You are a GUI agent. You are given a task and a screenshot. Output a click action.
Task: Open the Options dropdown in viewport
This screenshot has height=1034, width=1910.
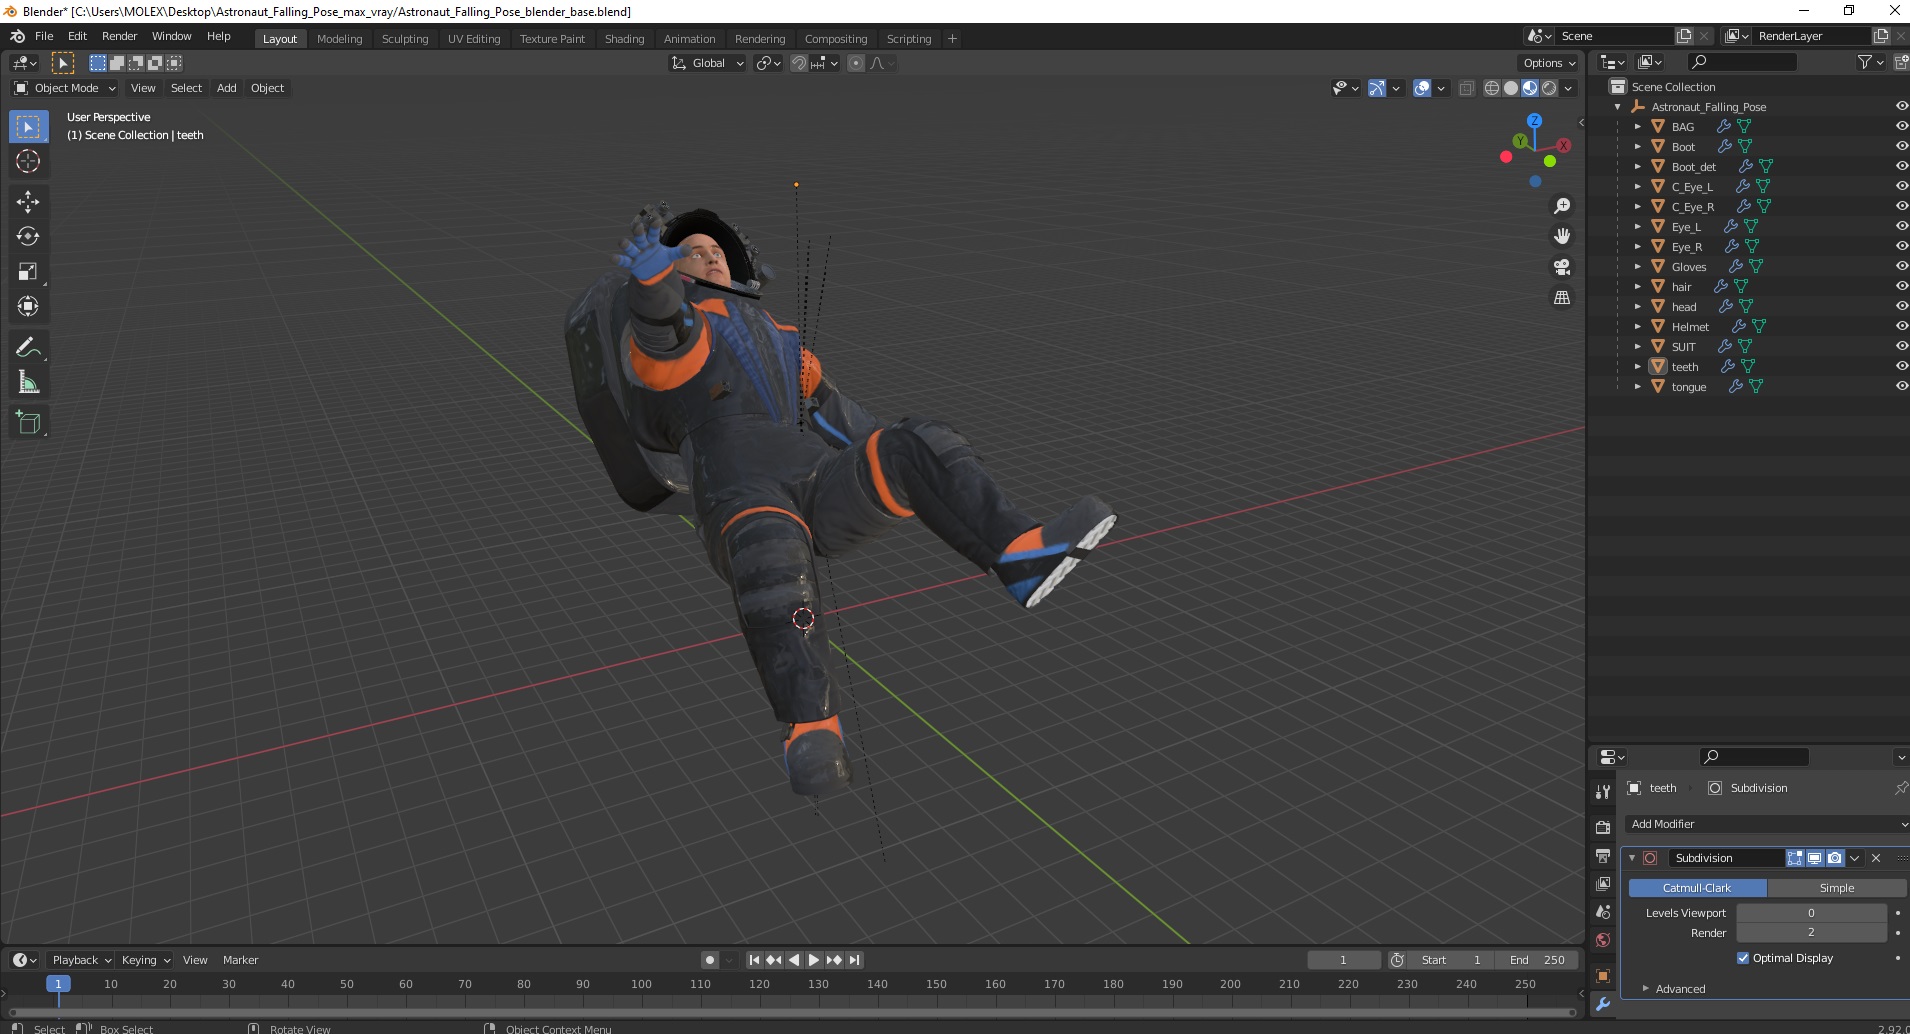pos(1549,63)
